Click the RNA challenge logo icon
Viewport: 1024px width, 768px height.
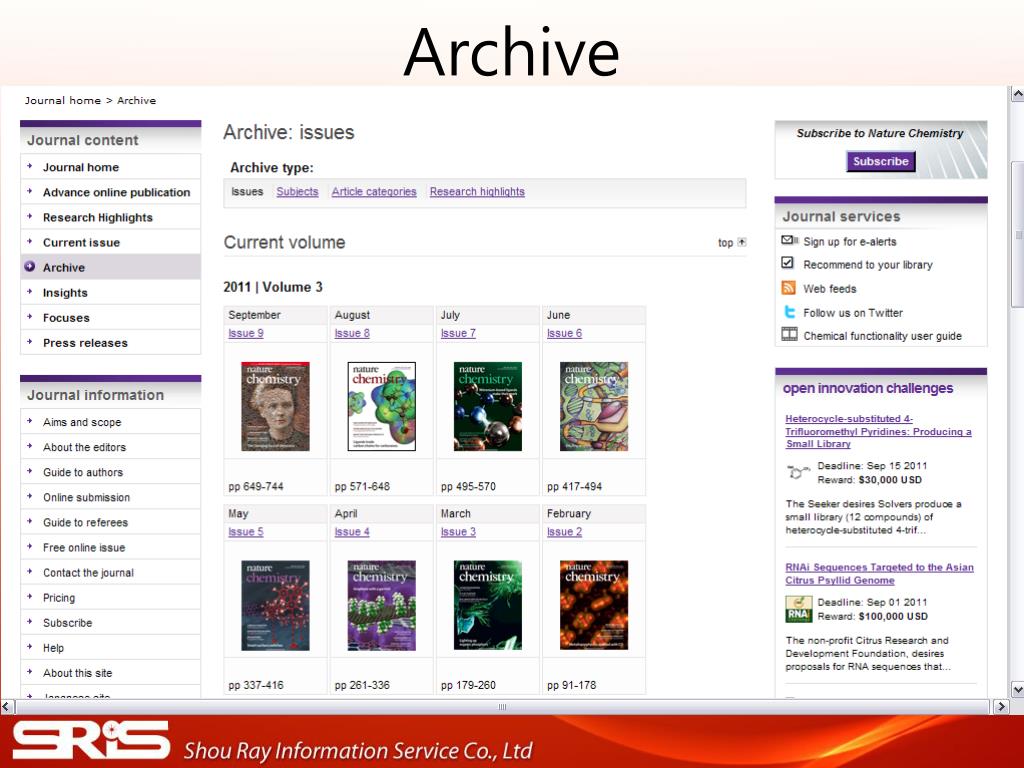798,609
